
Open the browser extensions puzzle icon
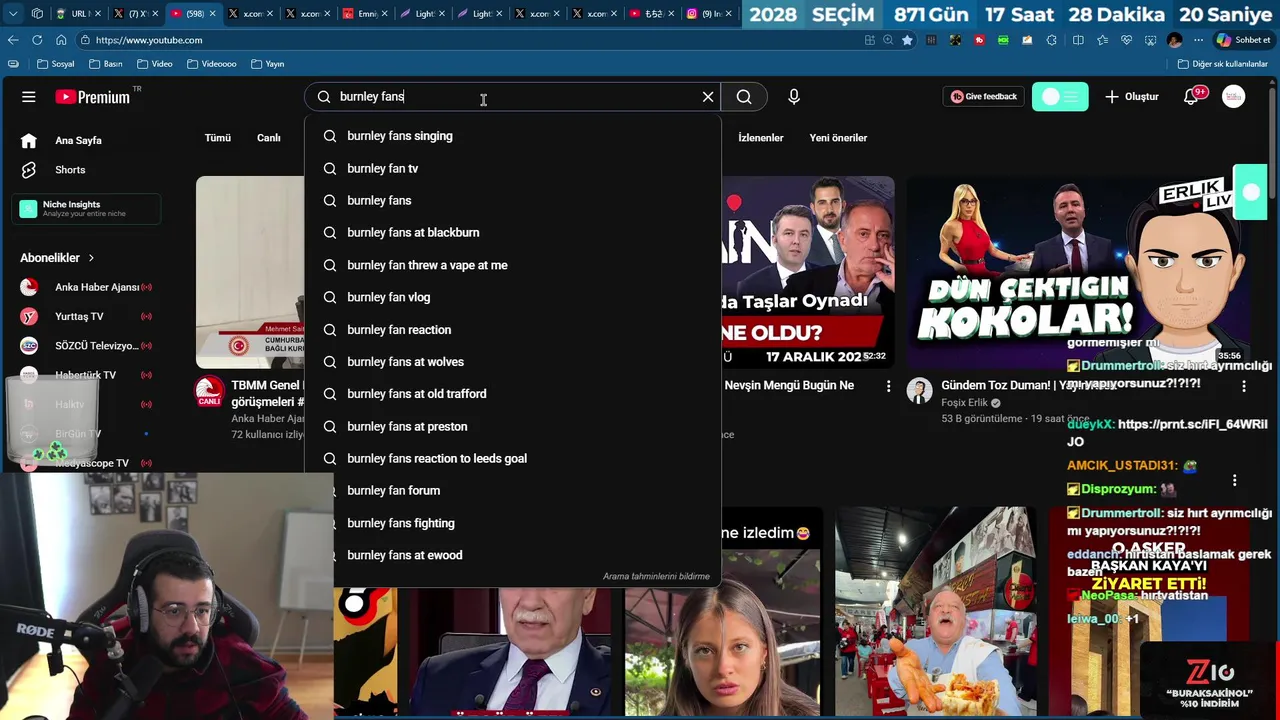click(x=1051, y=40)
